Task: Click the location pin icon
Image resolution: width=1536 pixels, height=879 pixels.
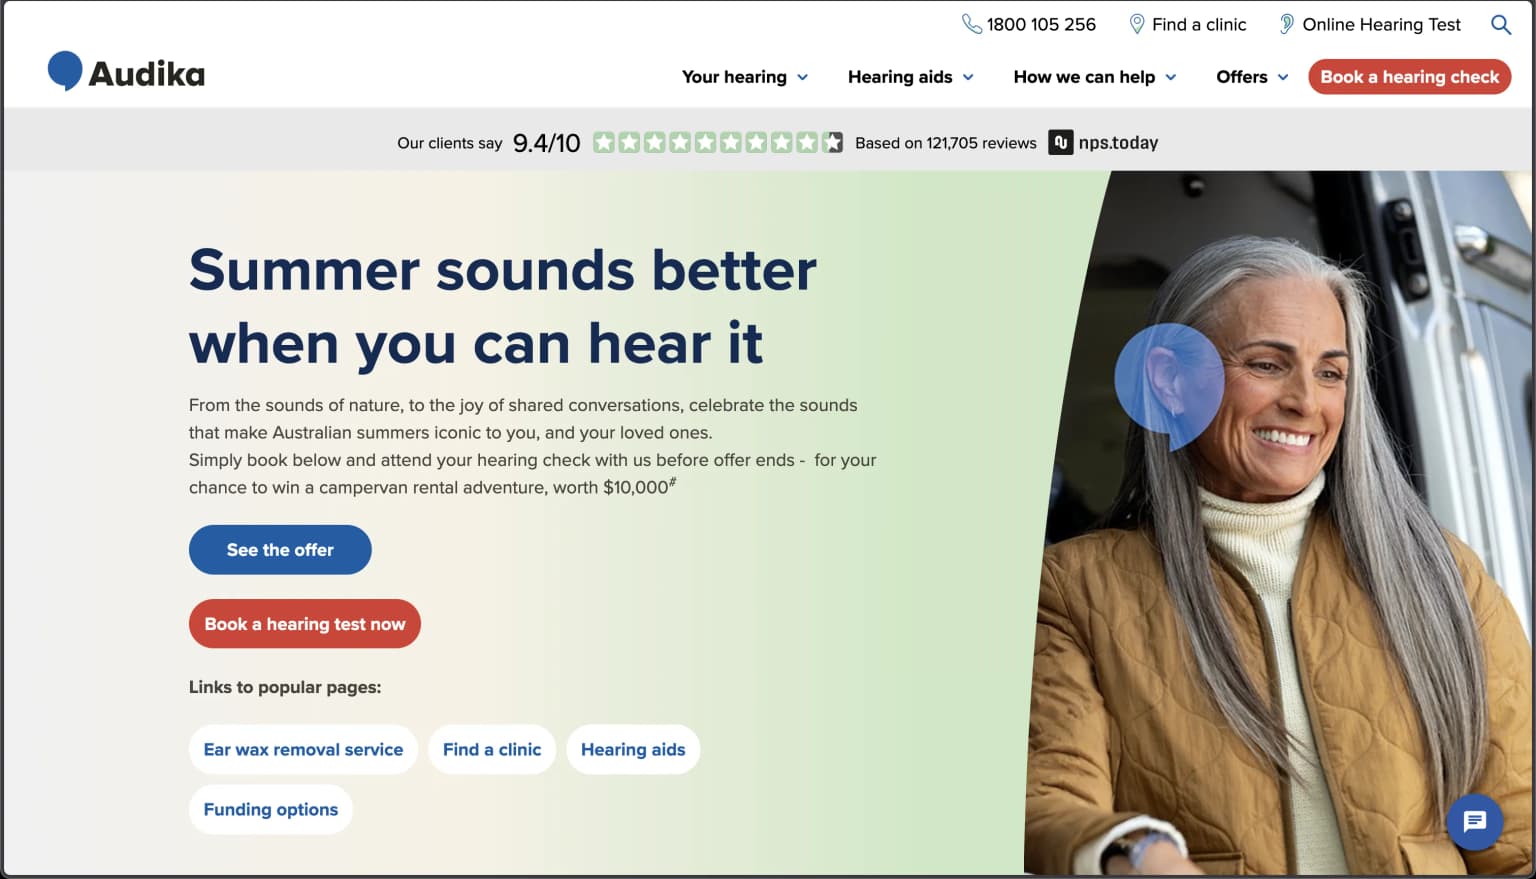Action: (x=1136, y=24)
